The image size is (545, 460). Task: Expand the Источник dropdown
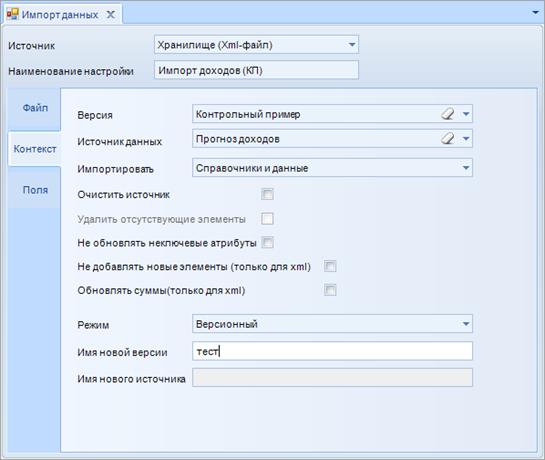(x=352, y=45)
